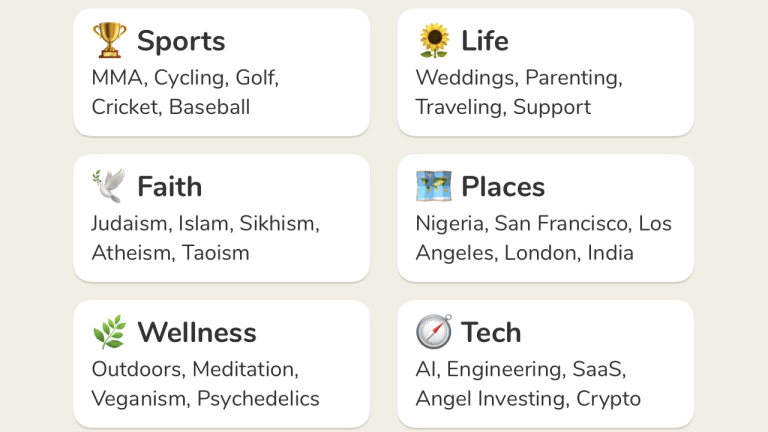This screenshot has height=432, width=768.
Task: Click the Nigeria, San Francisco topics text
Action: 544,223
